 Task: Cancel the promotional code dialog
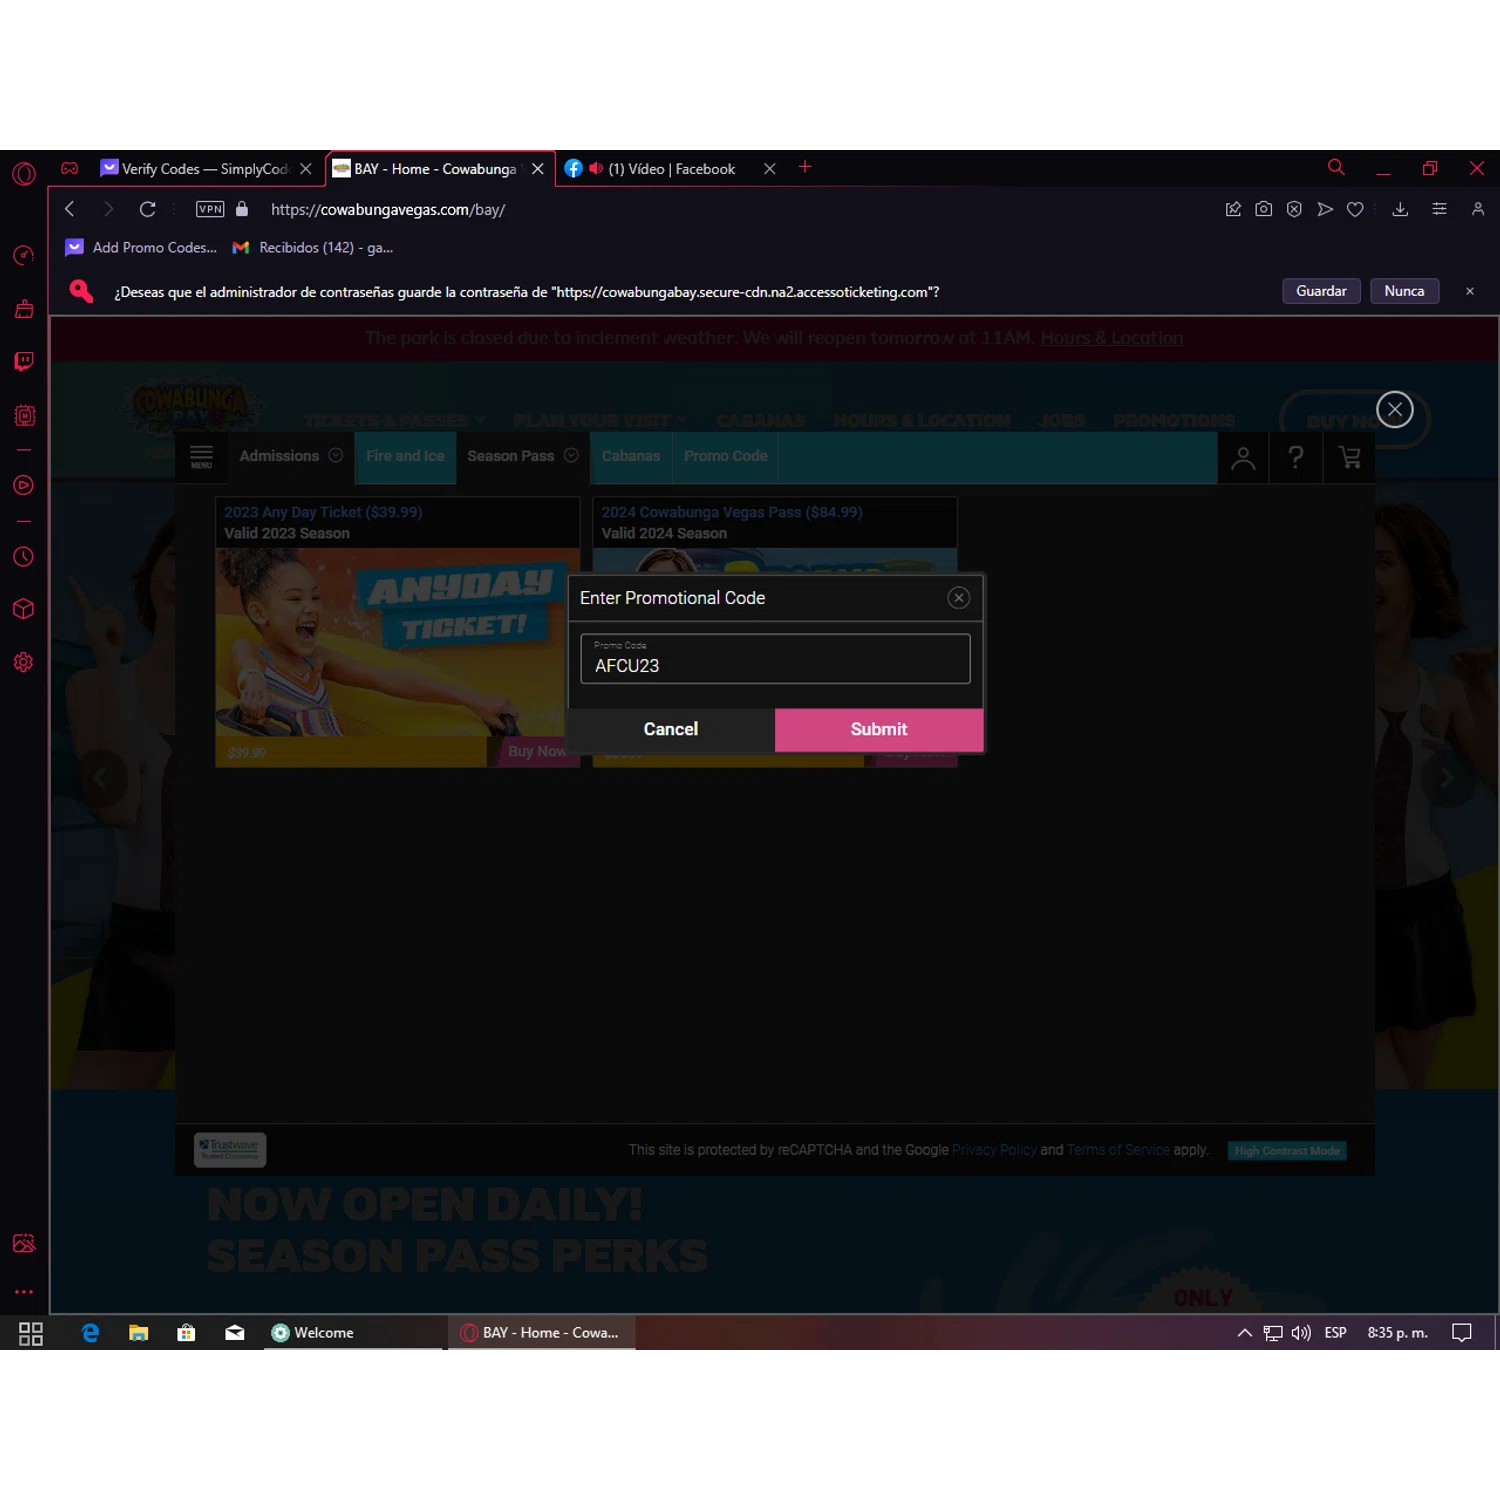(x=671, y=730)
